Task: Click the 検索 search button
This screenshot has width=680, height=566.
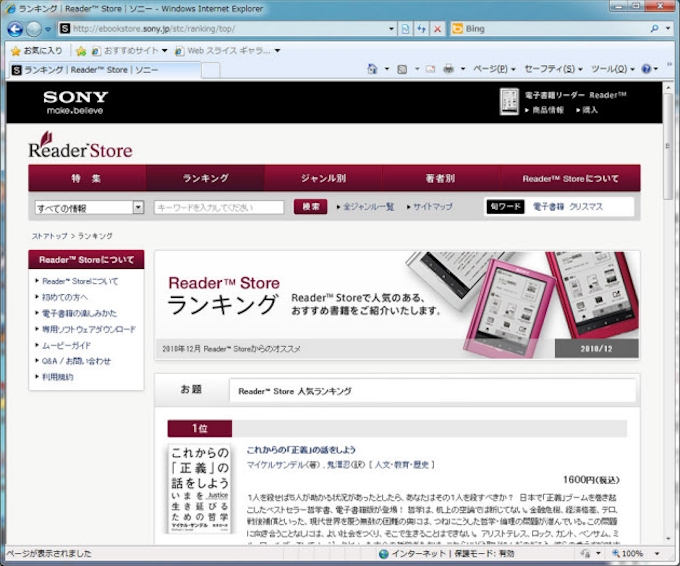Action: pos(310,207)
